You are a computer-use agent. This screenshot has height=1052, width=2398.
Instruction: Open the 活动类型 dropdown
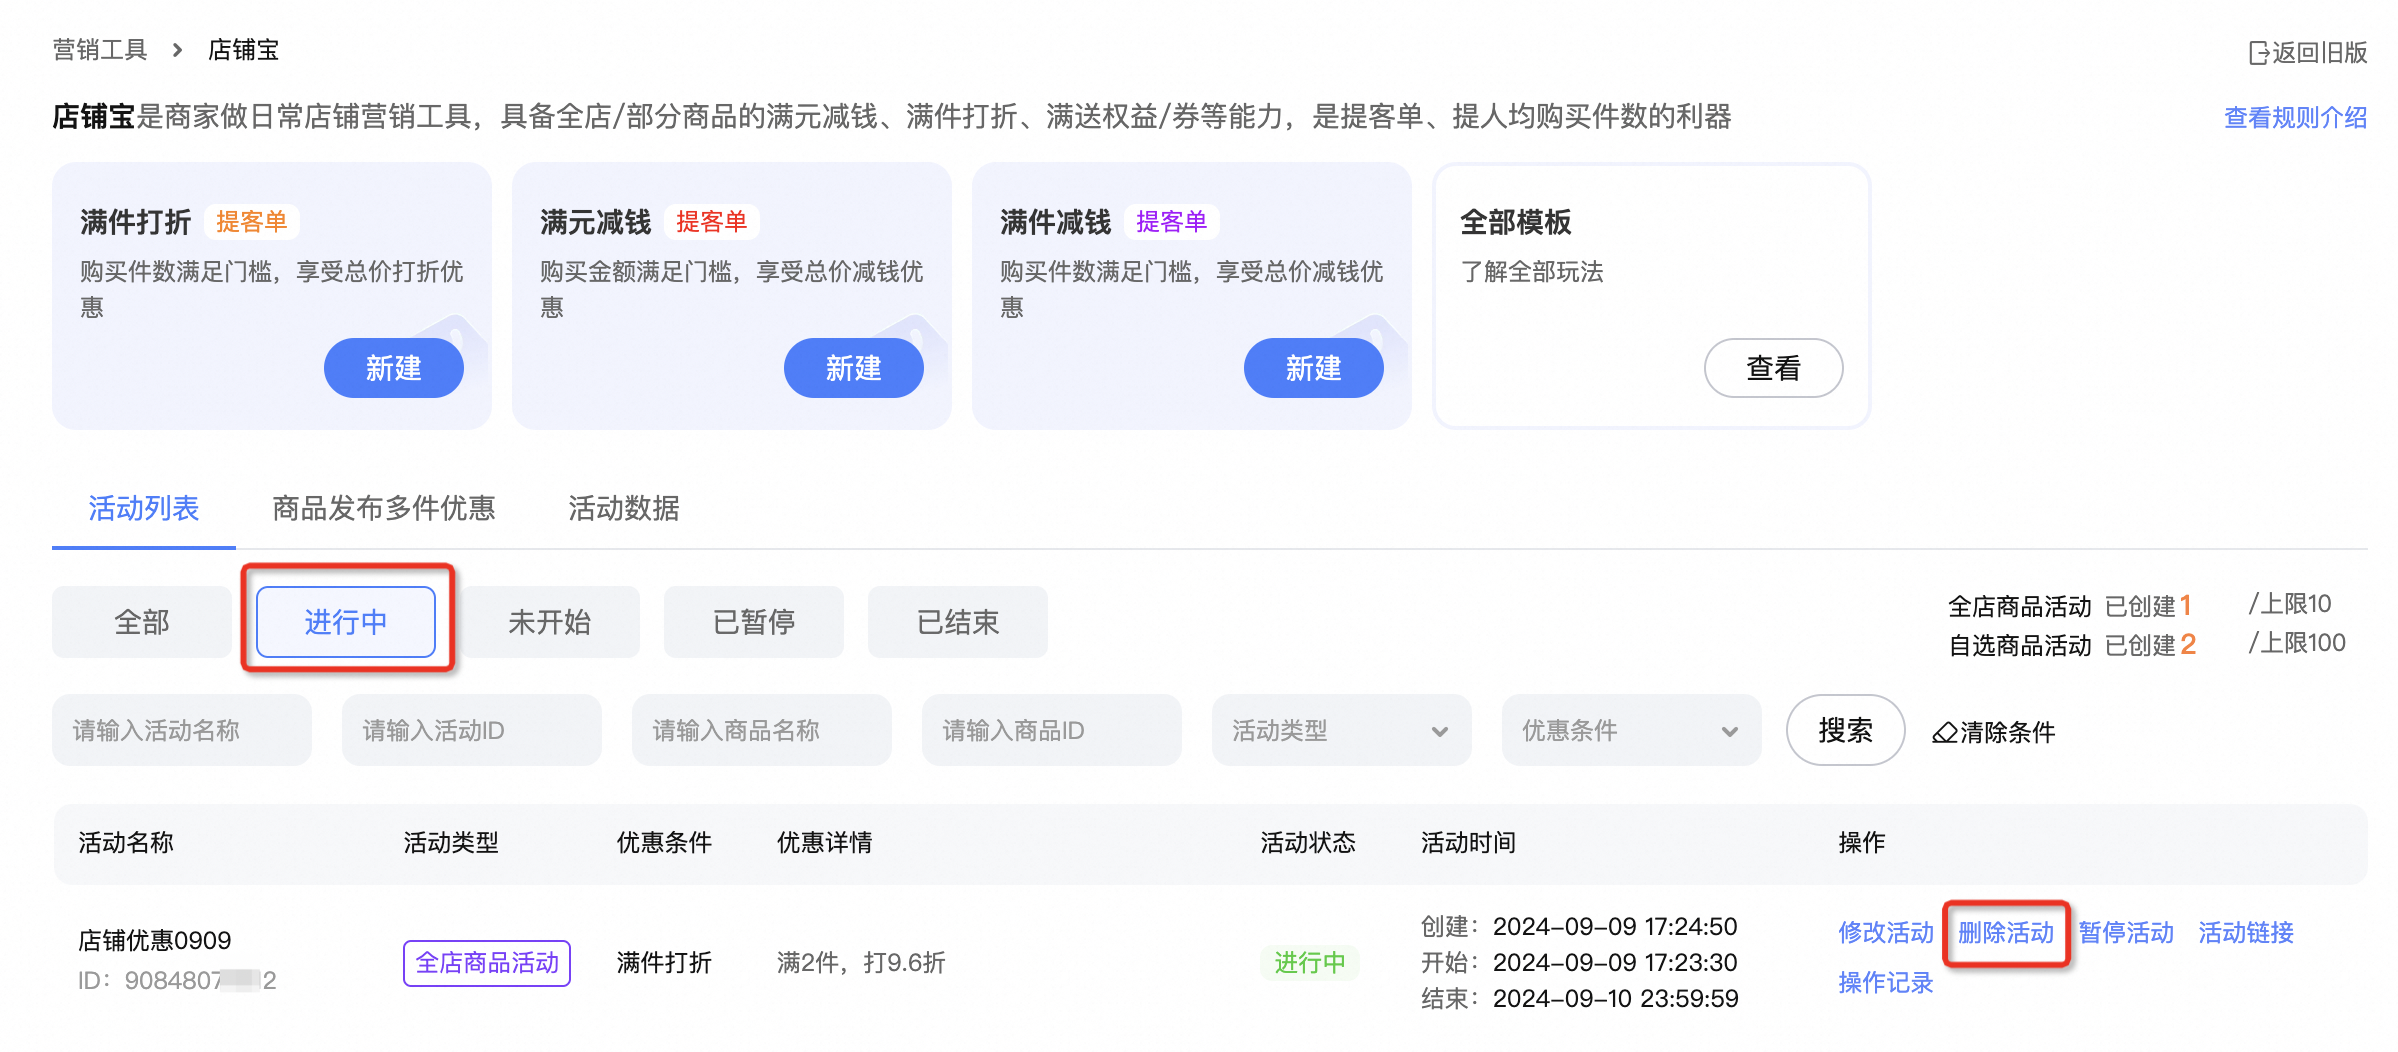[1341, 731]
